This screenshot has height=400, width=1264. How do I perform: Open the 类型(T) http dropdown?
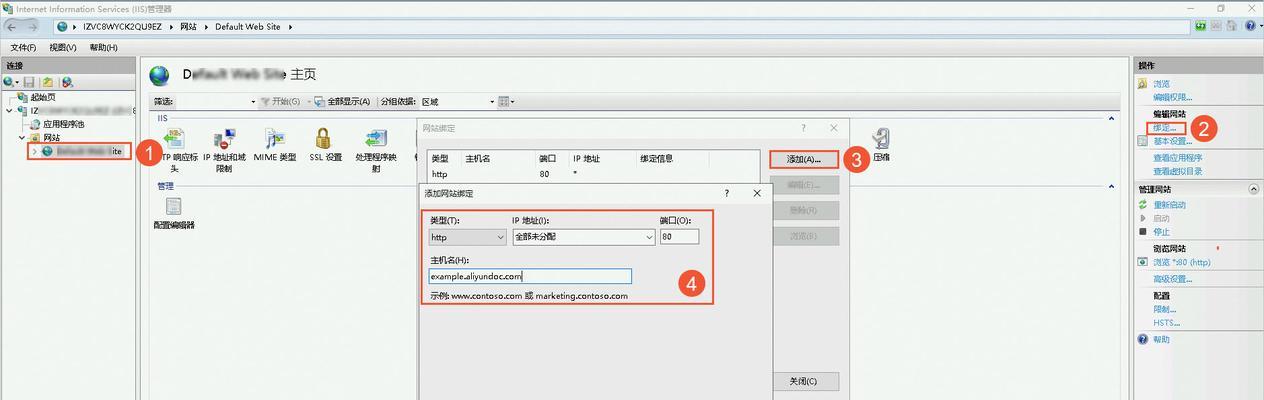[468, 237]
